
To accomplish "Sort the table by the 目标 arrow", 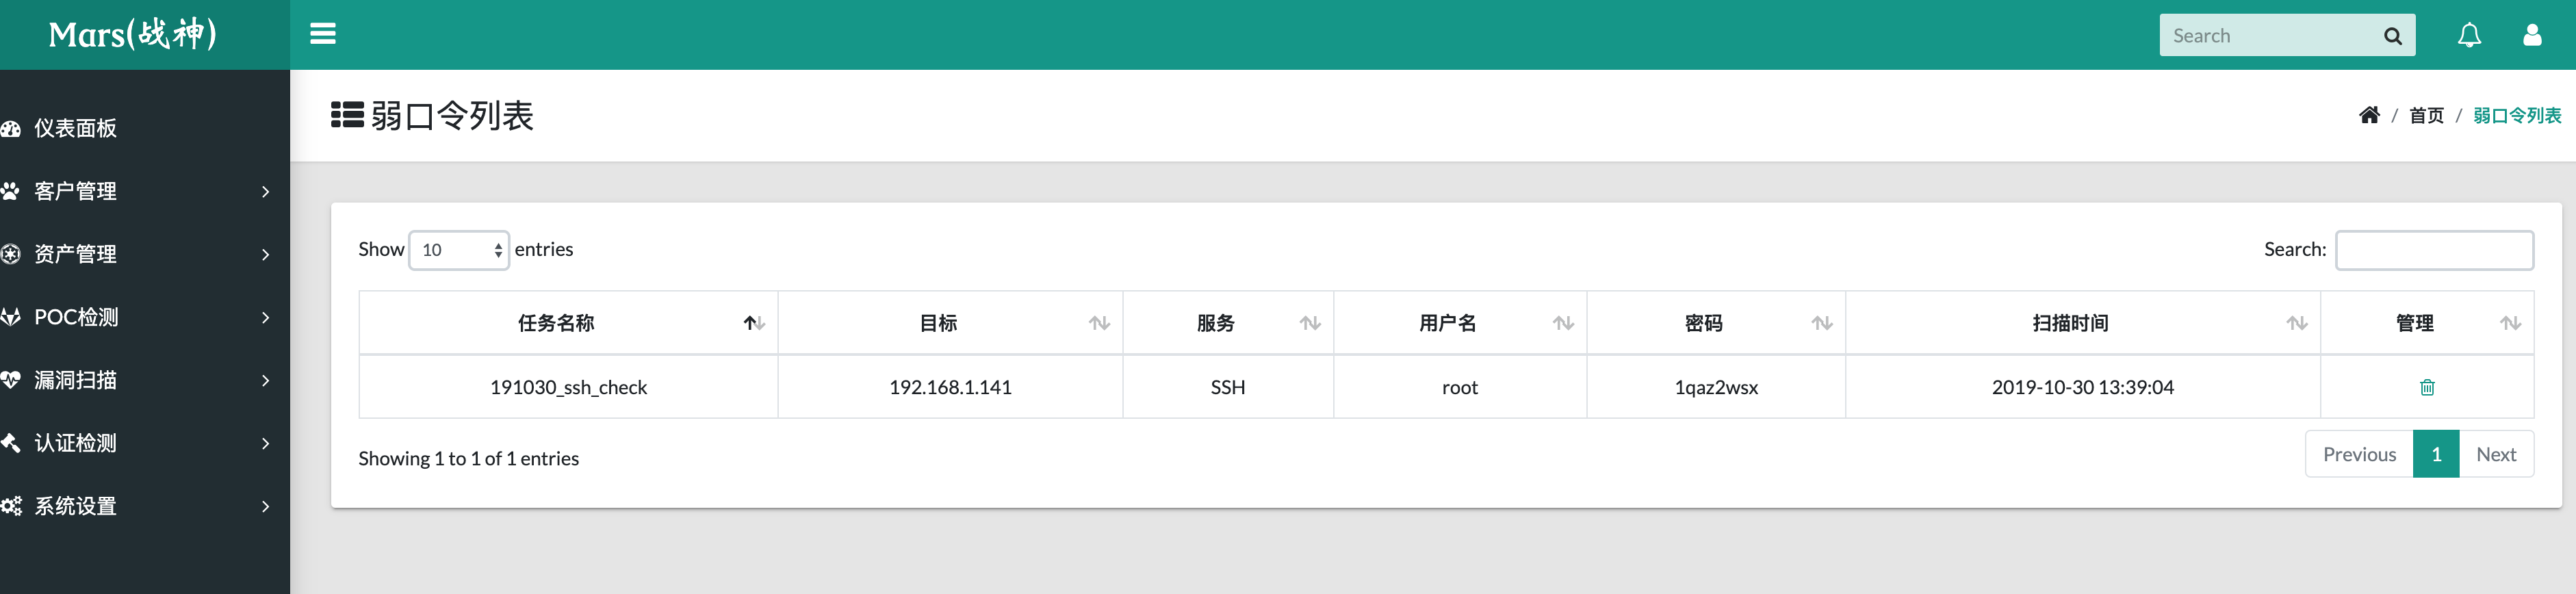I will pos(1099,323).
